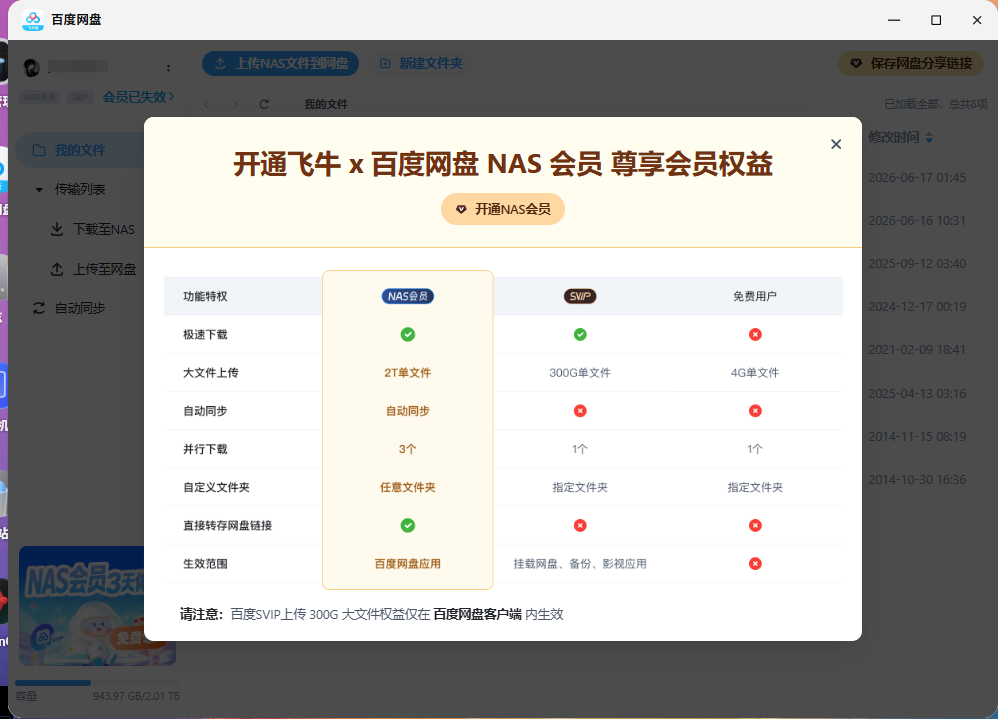Collapse the 传输列表 section arrow

[39, 190]
